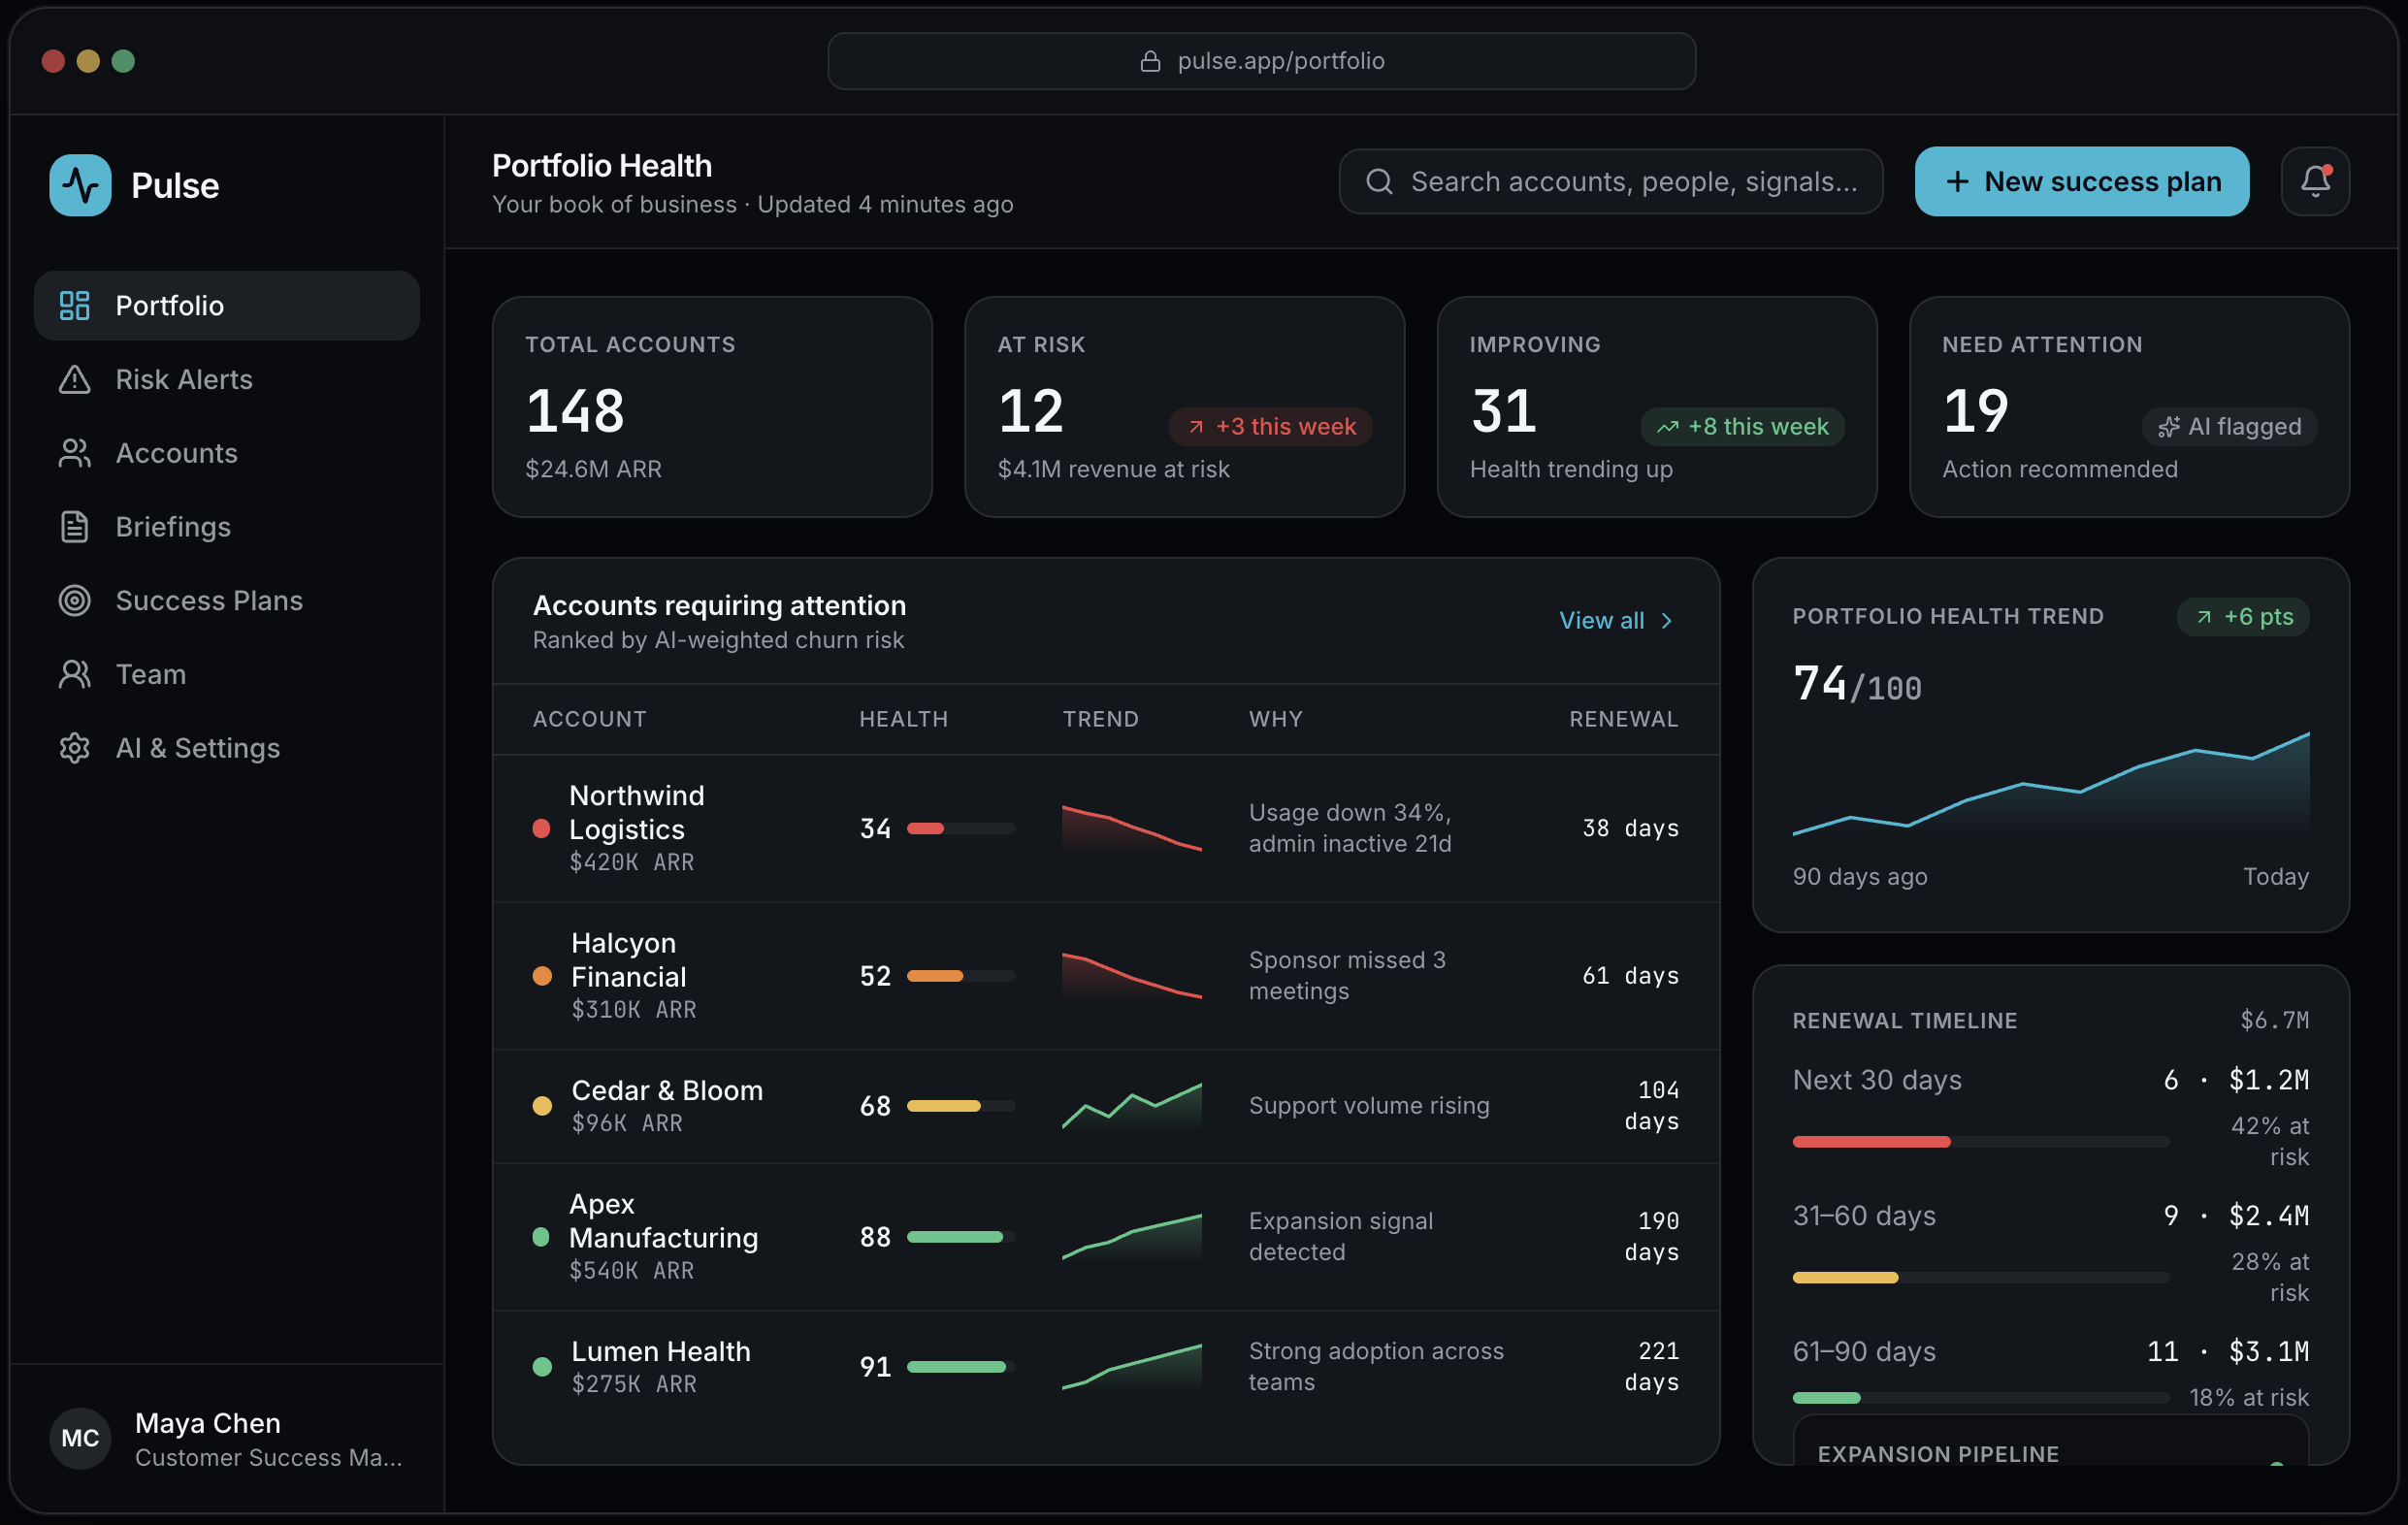2408x1525 pixels.
Task: Open the Team page
Action: (227, 674)
